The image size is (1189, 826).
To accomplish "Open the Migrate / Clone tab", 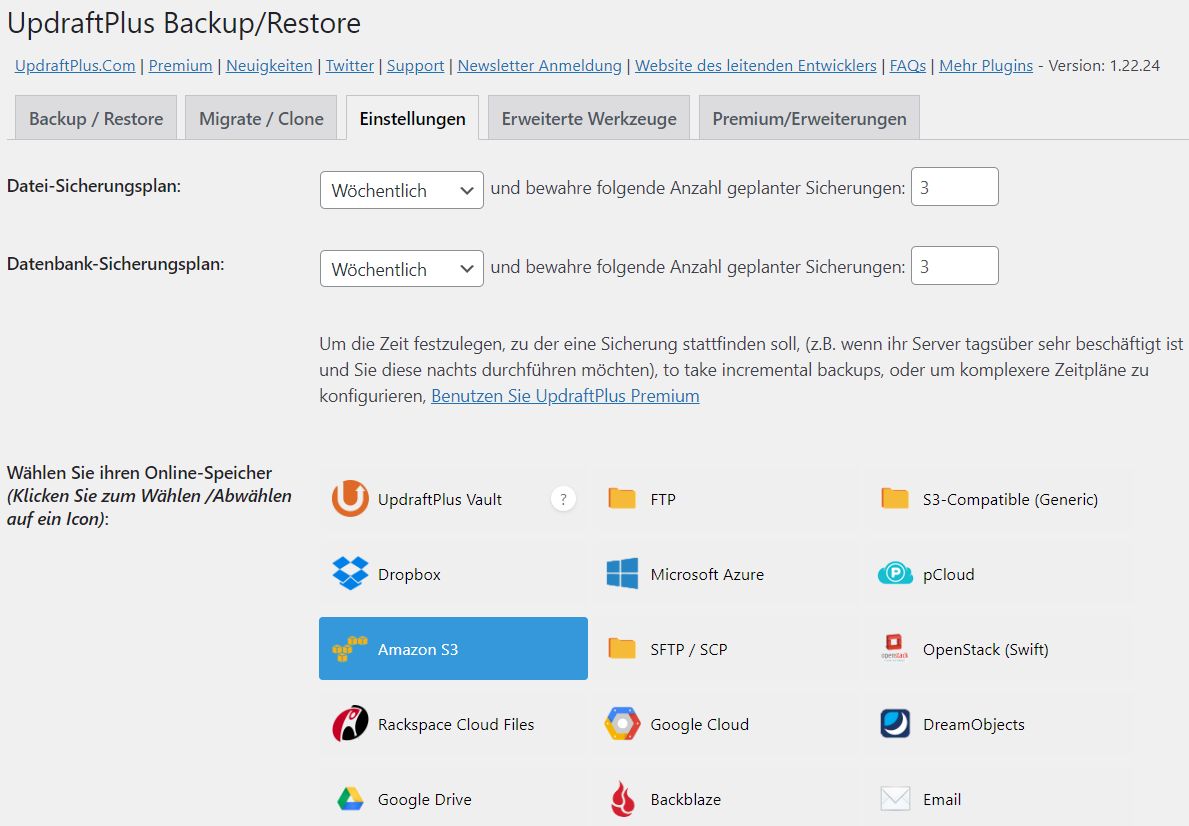I will click(x=261, y=118).
